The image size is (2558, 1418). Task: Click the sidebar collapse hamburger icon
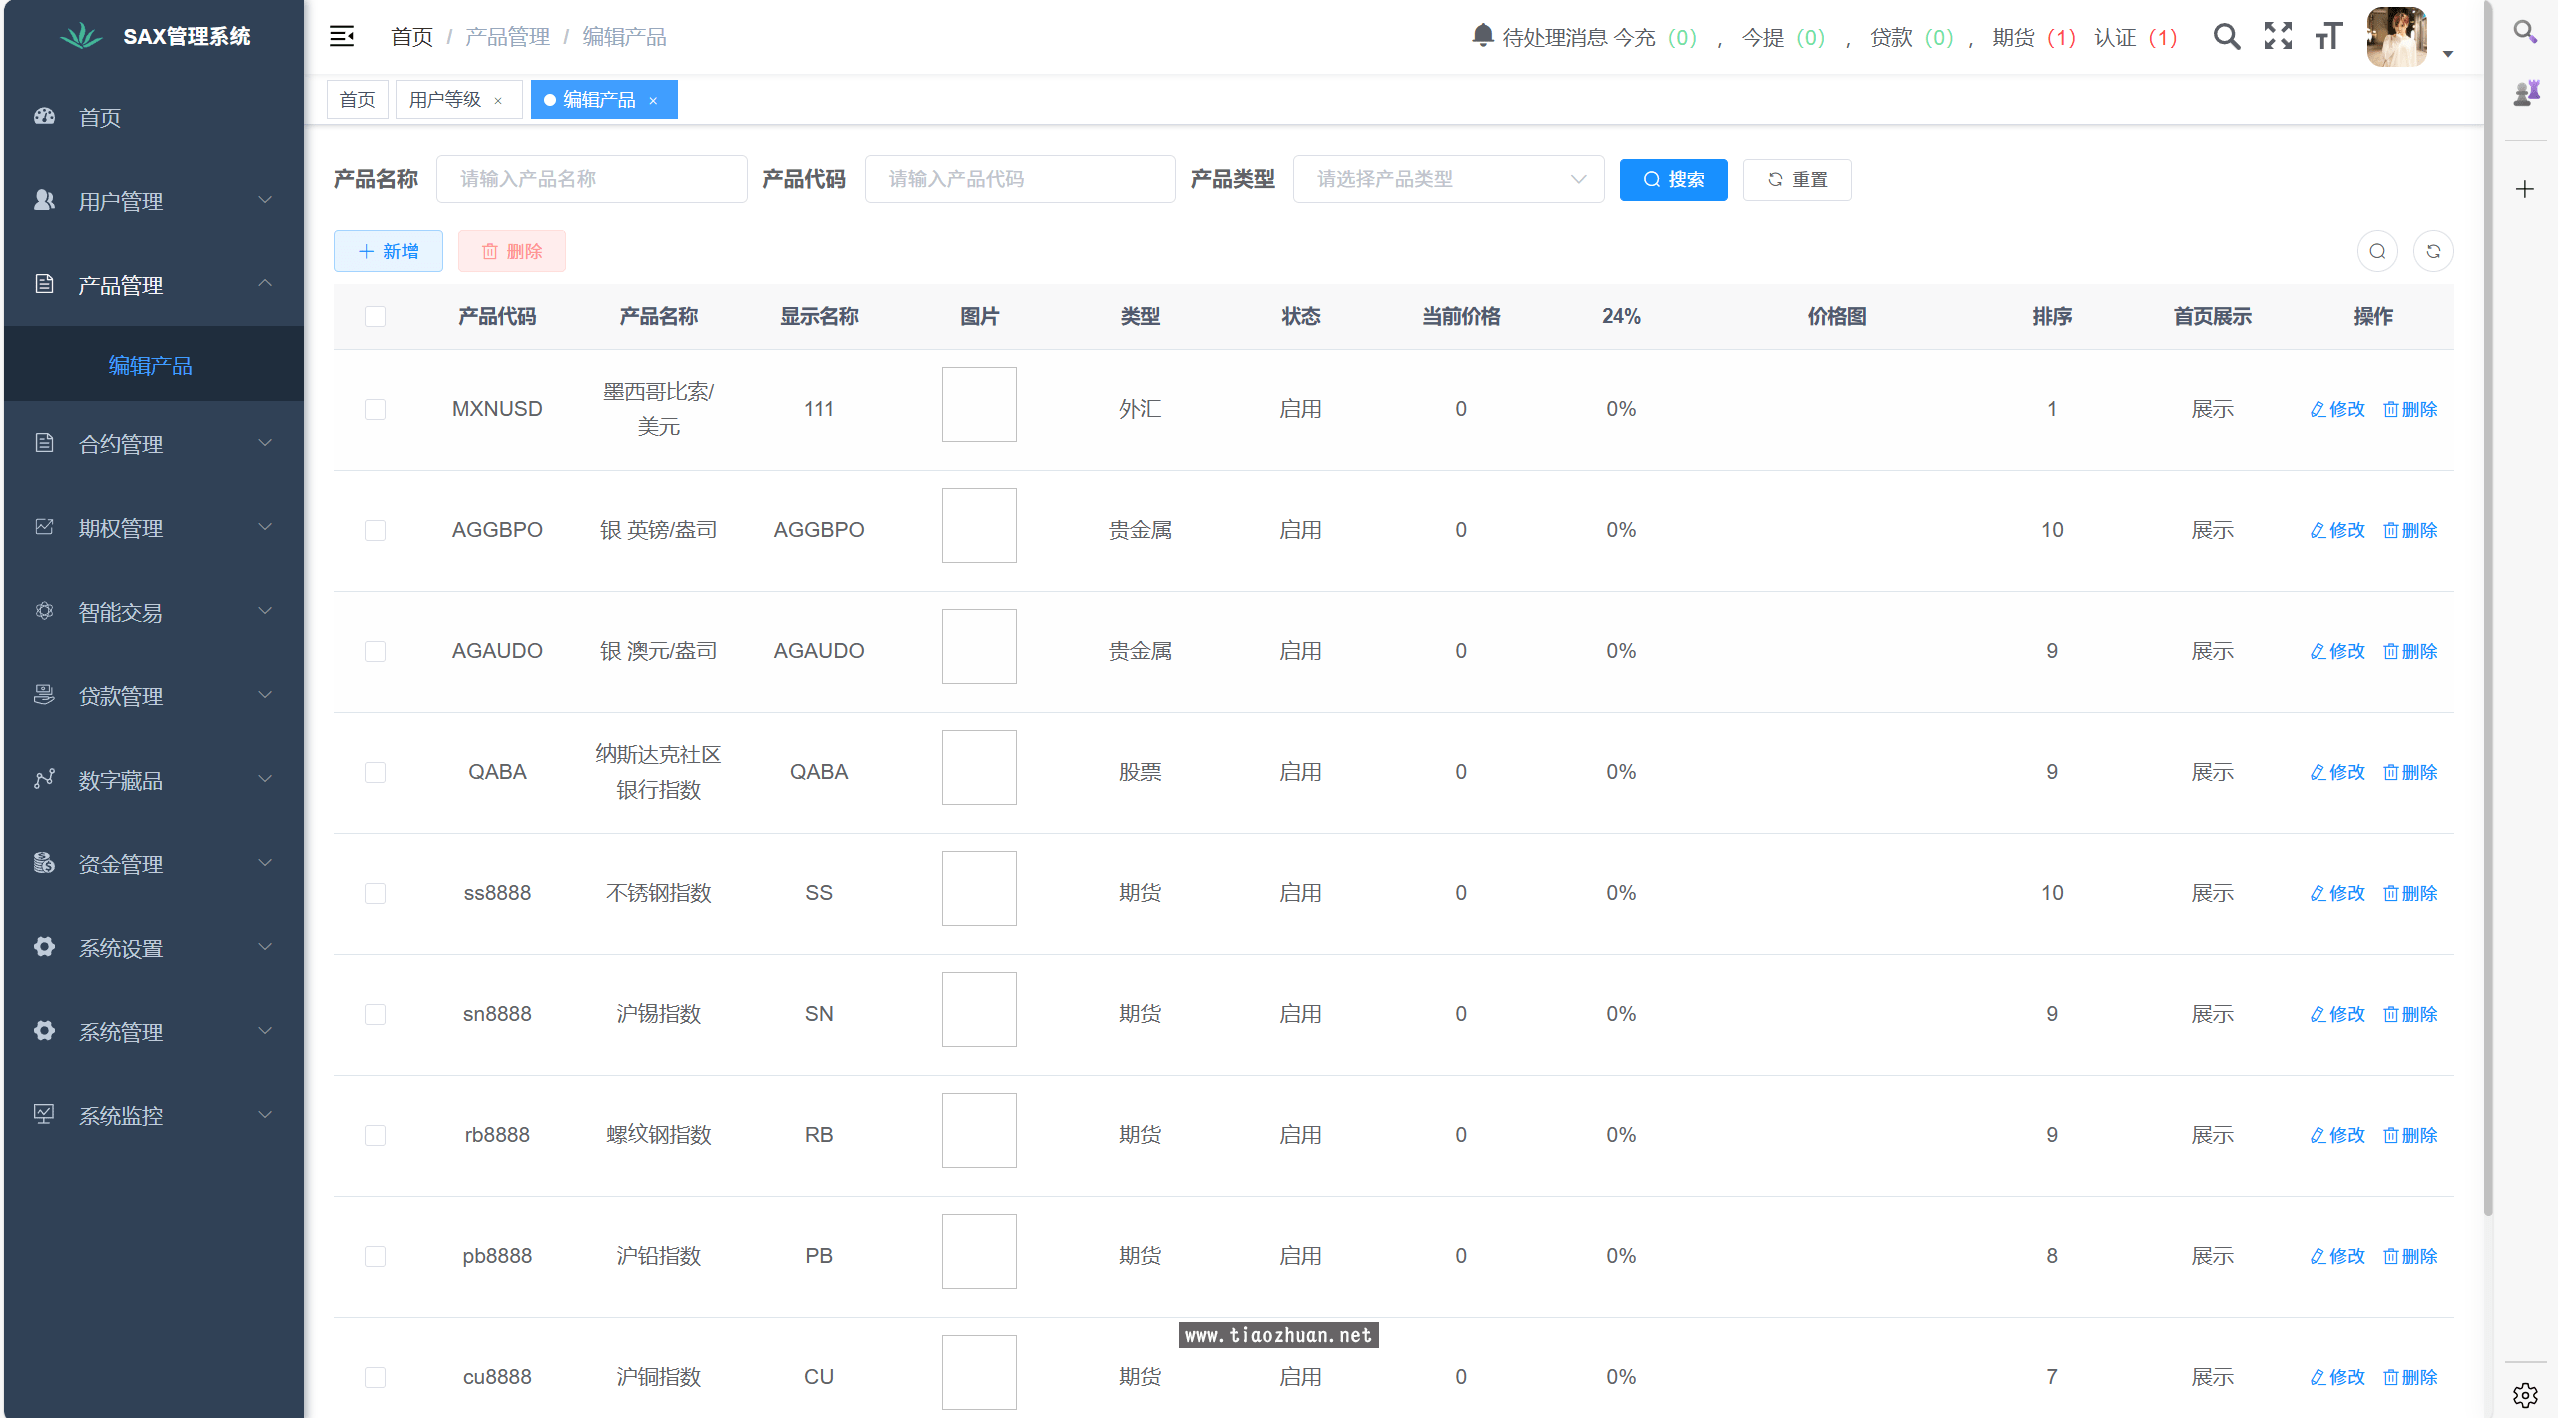(x=342, y=37)
